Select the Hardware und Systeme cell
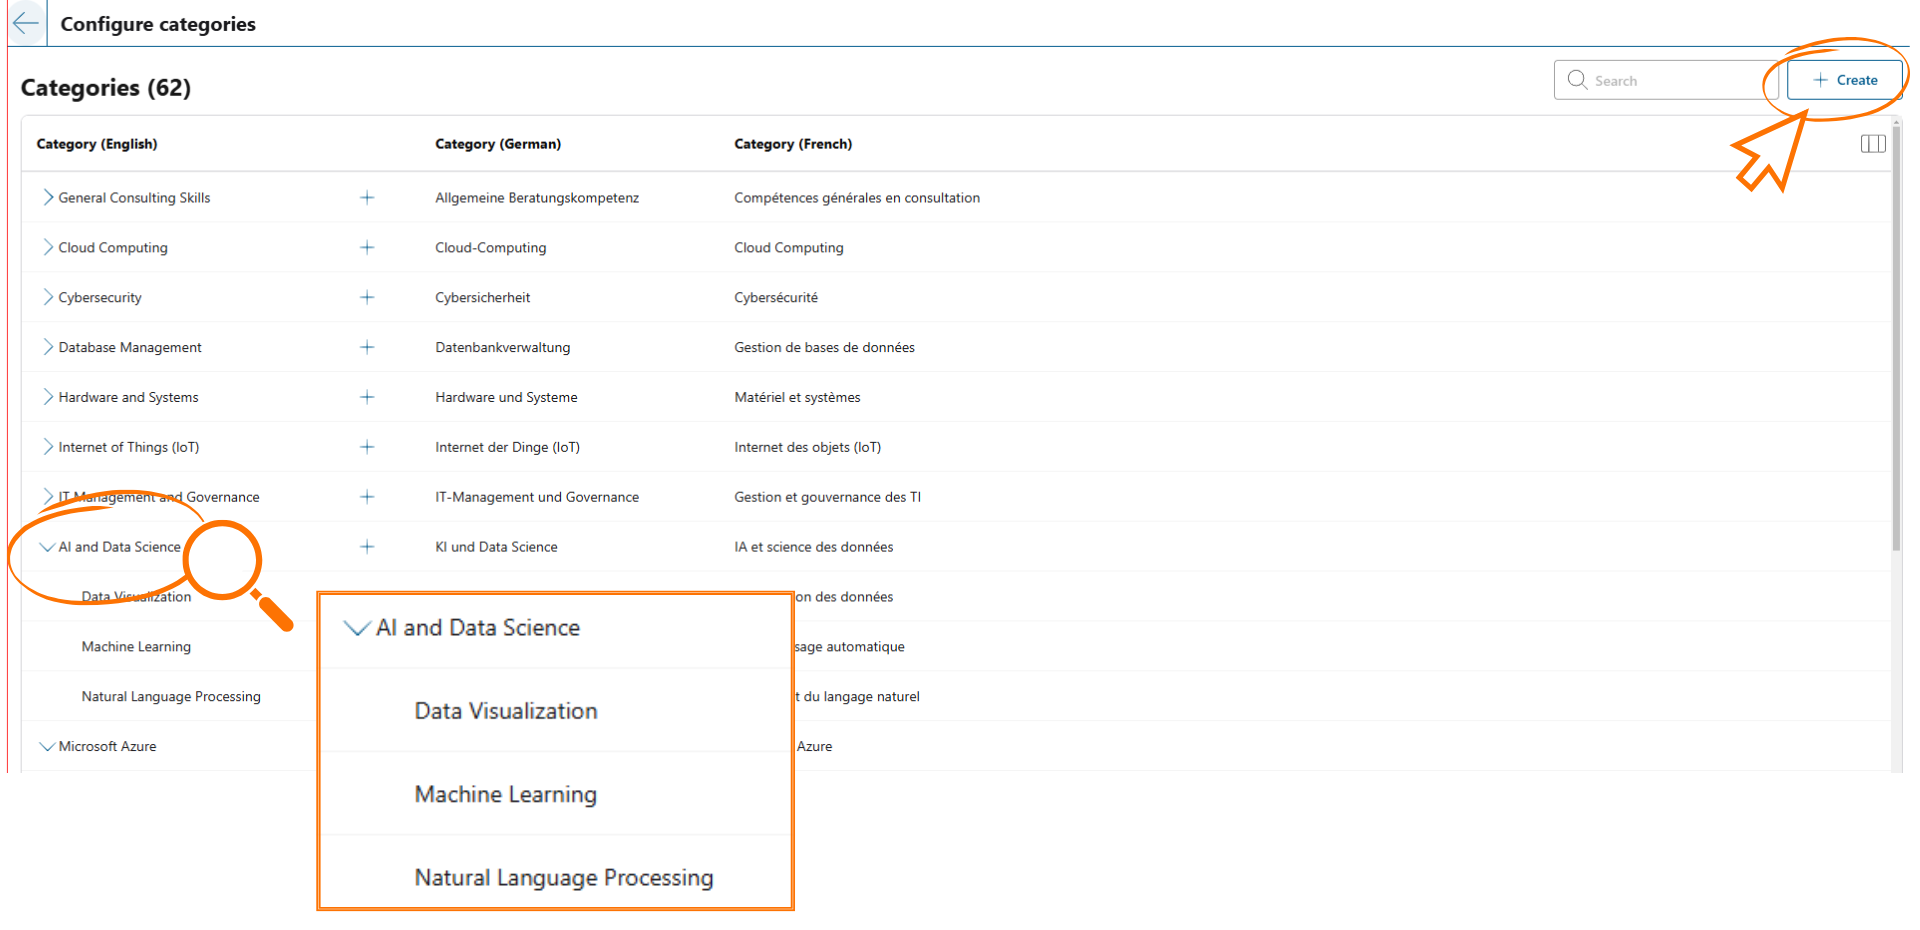 coord(506,398)
